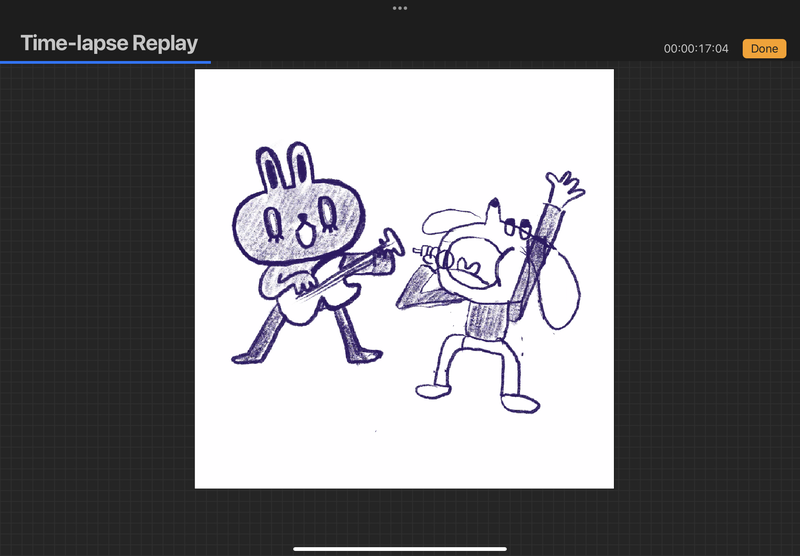The width and height of the screenshot is (800, 556).
Task: Click the rabbit's left foot
Action: [248, 355]
